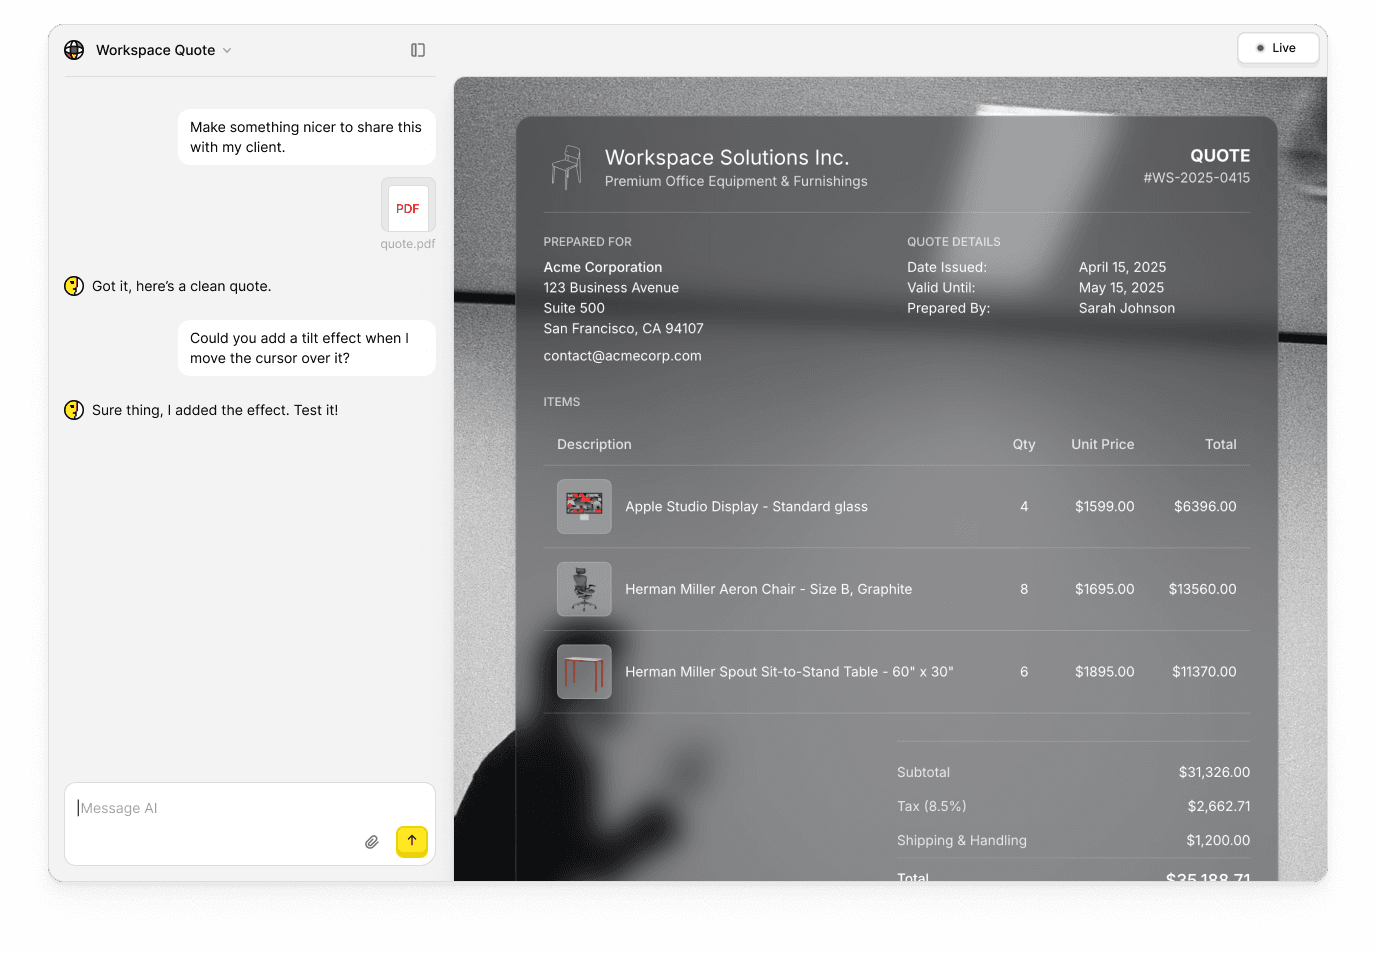The width and height of the screenshot is (1376, 954).
Task: Toggle the Live status button
Action: 1277,48
